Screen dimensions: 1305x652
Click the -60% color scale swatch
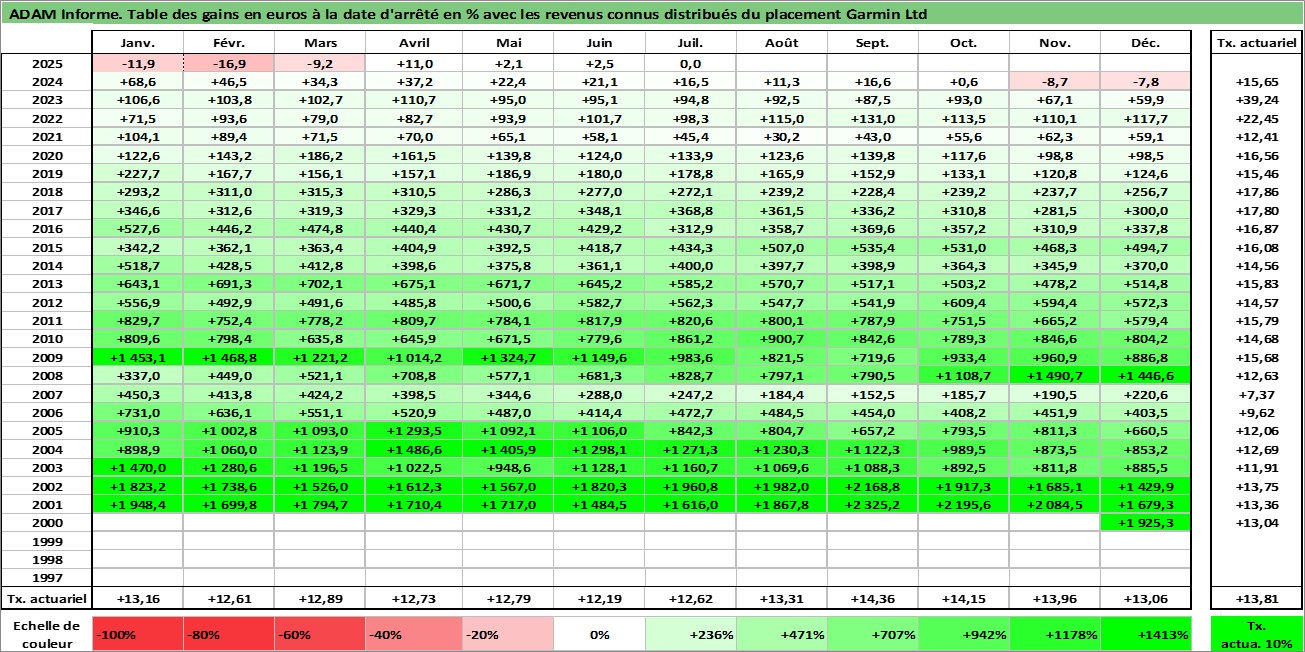coord(320,634)
